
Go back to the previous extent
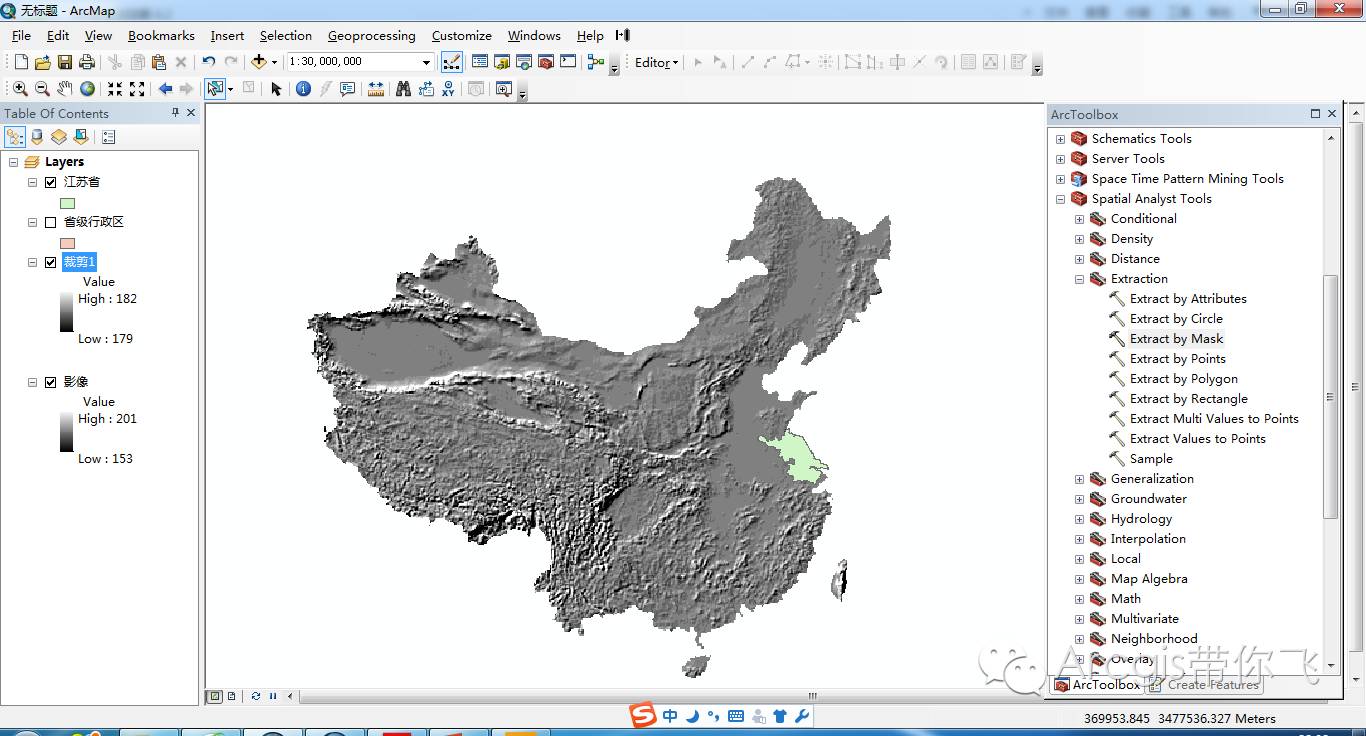pyautogui.click(x=165, y=89)
